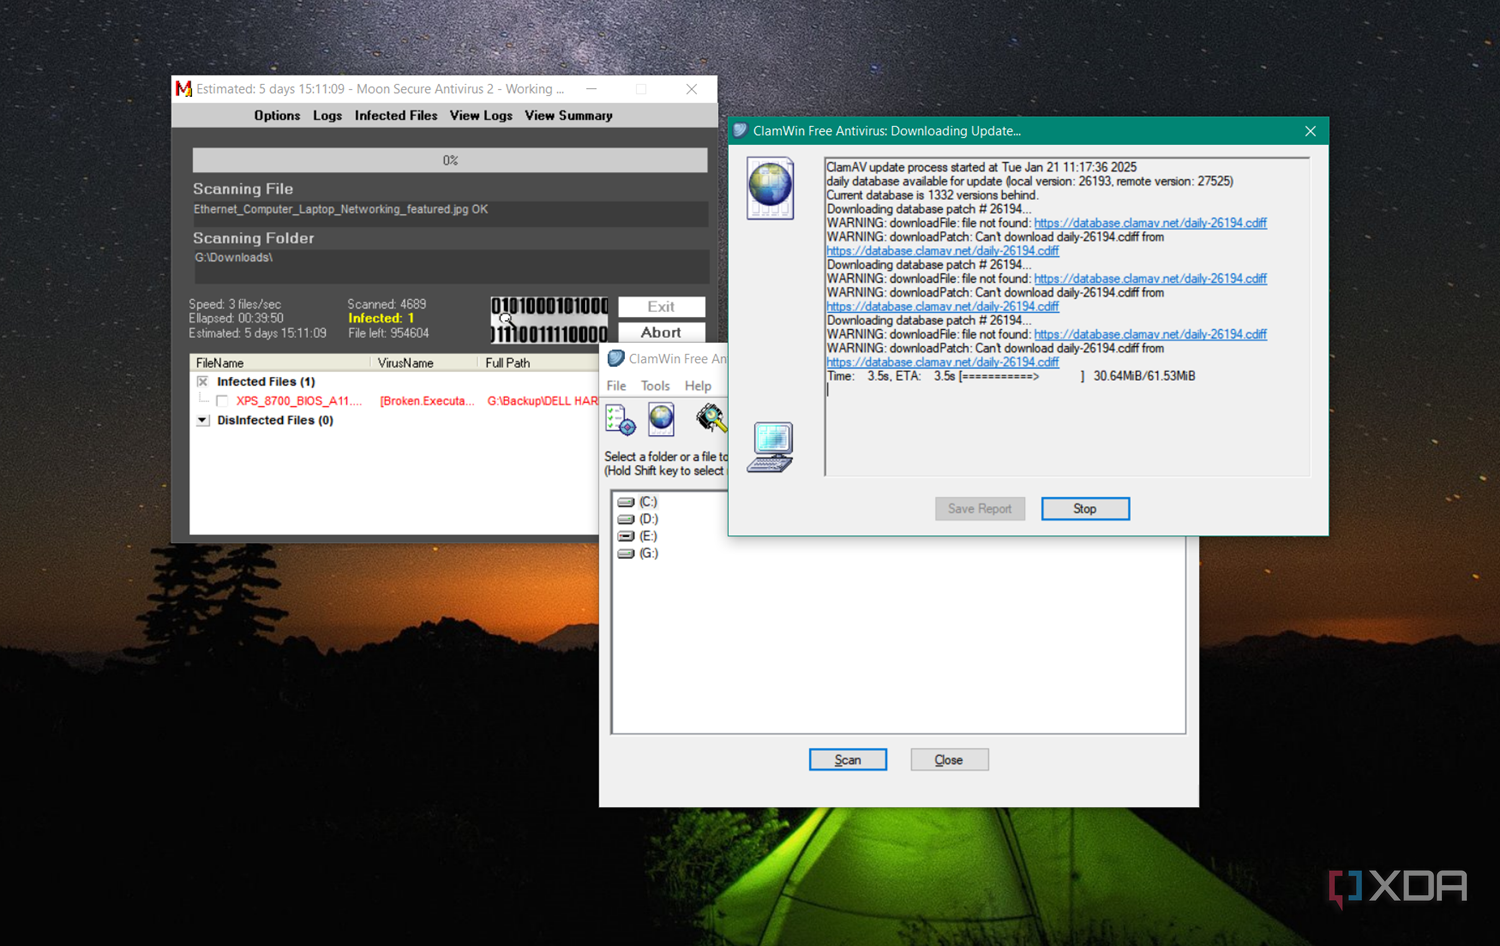
Task: Select the (C:) drive icon
Action: (x=627, y=501)
